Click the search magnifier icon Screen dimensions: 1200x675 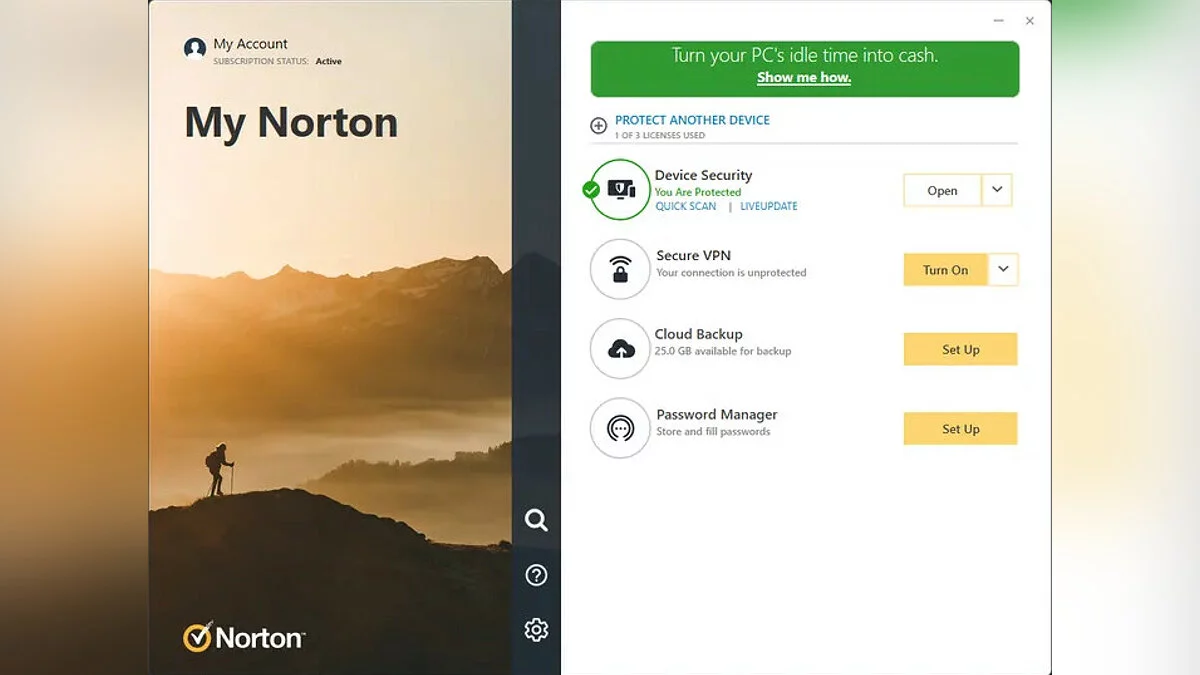click(537, 520)
